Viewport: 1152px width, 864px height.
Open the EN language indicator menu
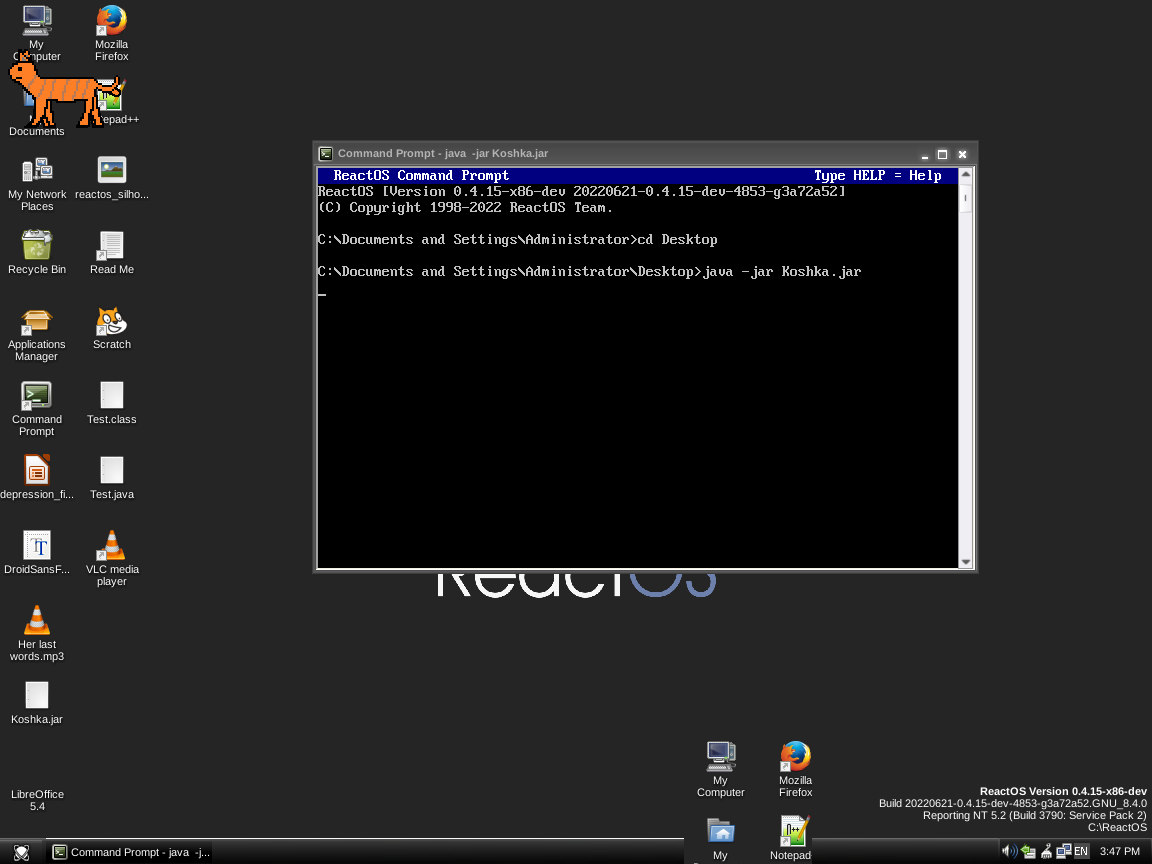pos(1080,852)
